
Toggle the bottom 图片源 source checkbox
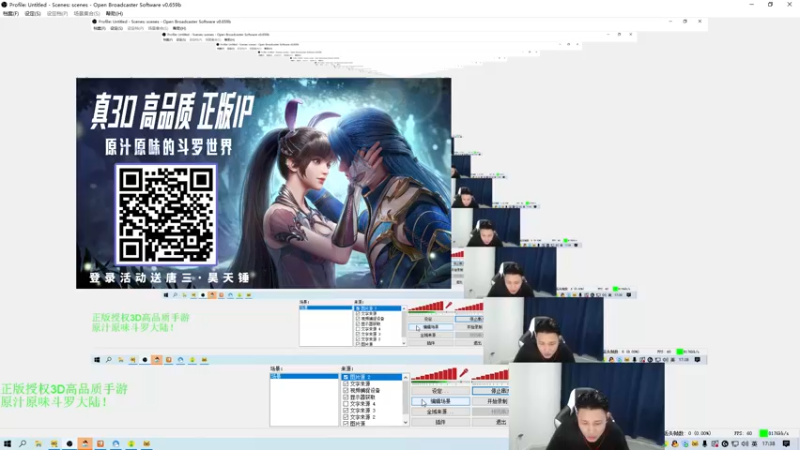tap(346, 423)
